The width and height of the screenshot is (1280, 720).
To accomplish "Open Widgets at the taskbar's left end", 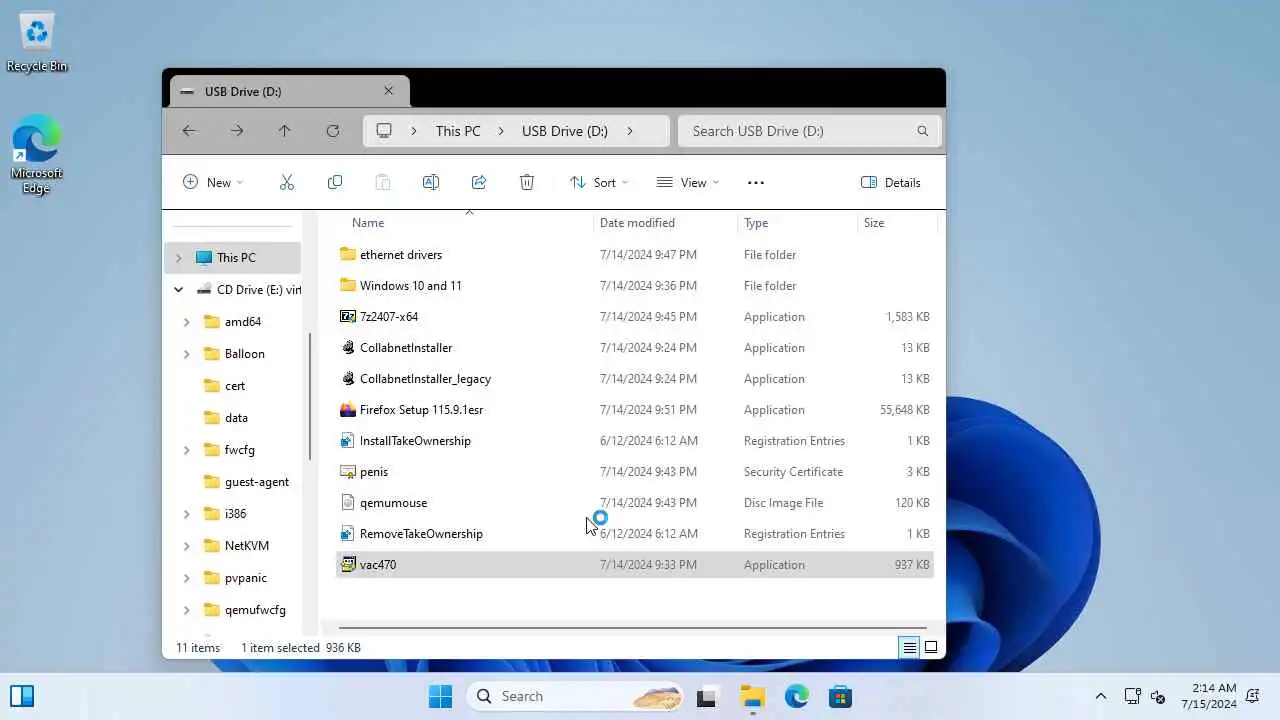I will pyautogui.click(x=22, y=696).
